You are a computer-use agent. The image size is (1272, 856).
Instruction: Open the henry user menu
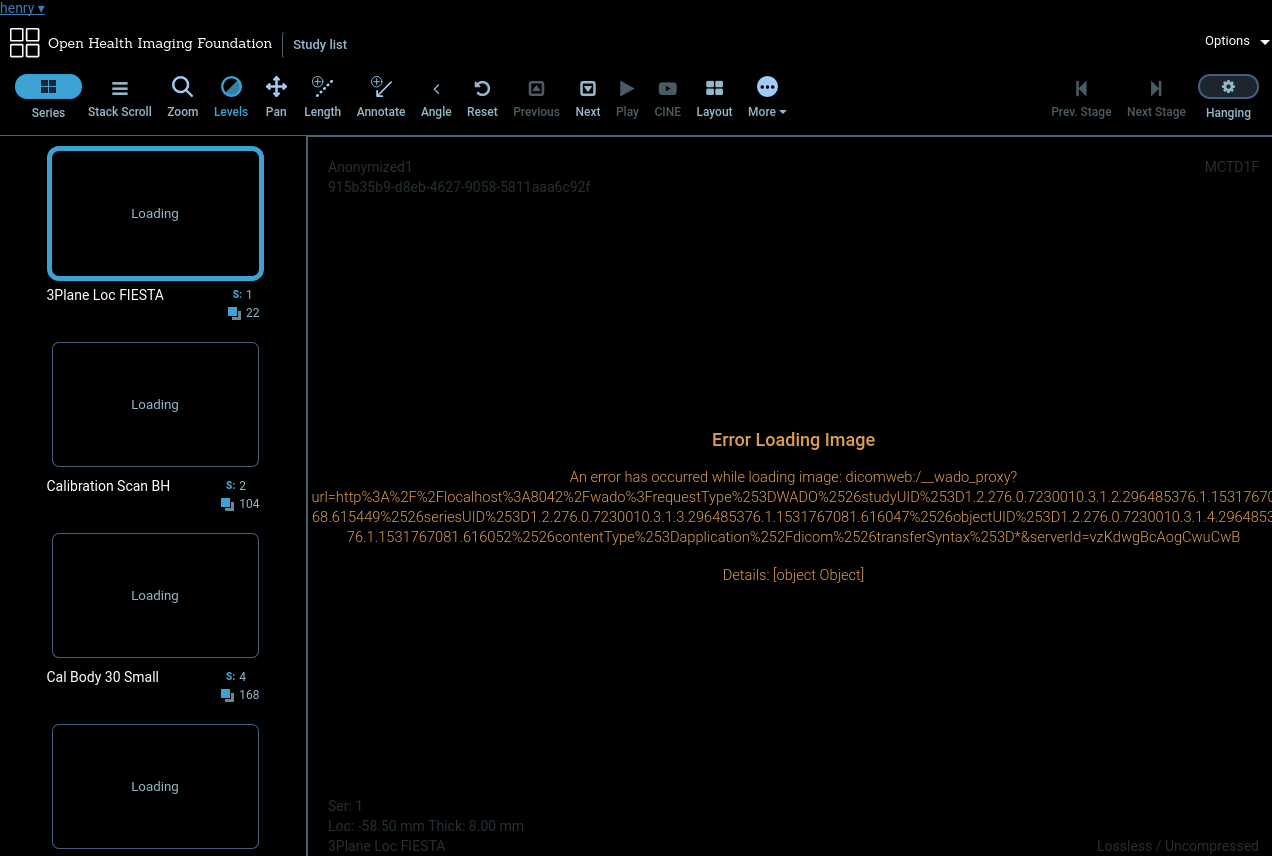tap(22, 8)
